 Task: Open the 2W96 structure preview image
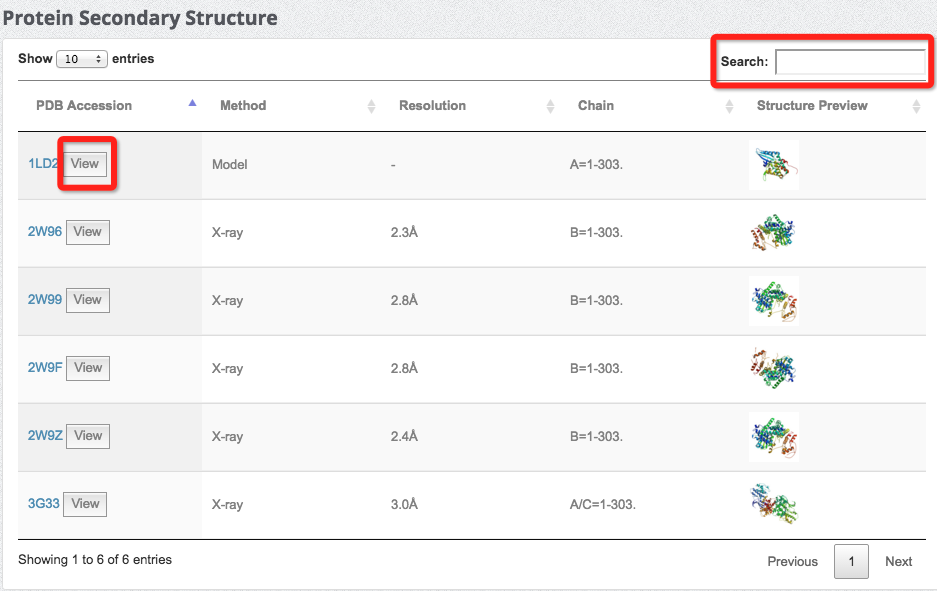click(773, 233)
